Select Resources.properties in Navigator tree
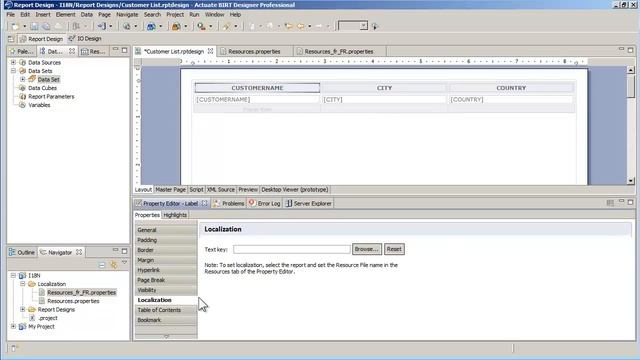 [x=73, y=301]
